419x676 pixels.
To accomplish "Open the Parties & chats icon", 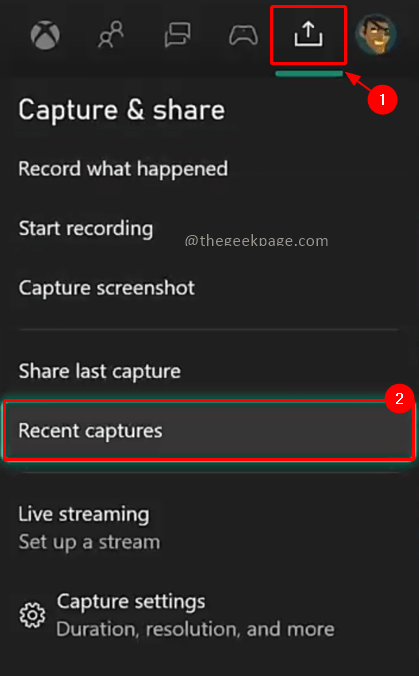I will point(177,35).
